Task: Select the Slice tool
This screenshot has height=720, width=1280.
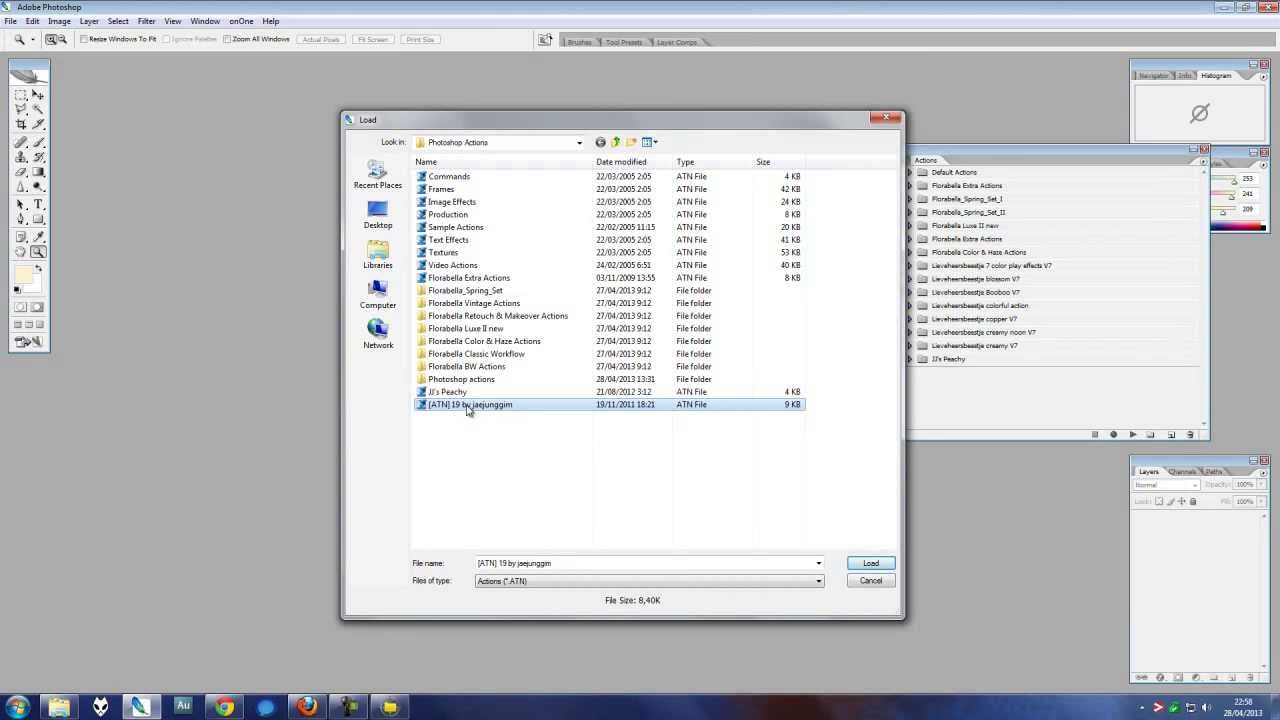Action: tap(38, 124)
